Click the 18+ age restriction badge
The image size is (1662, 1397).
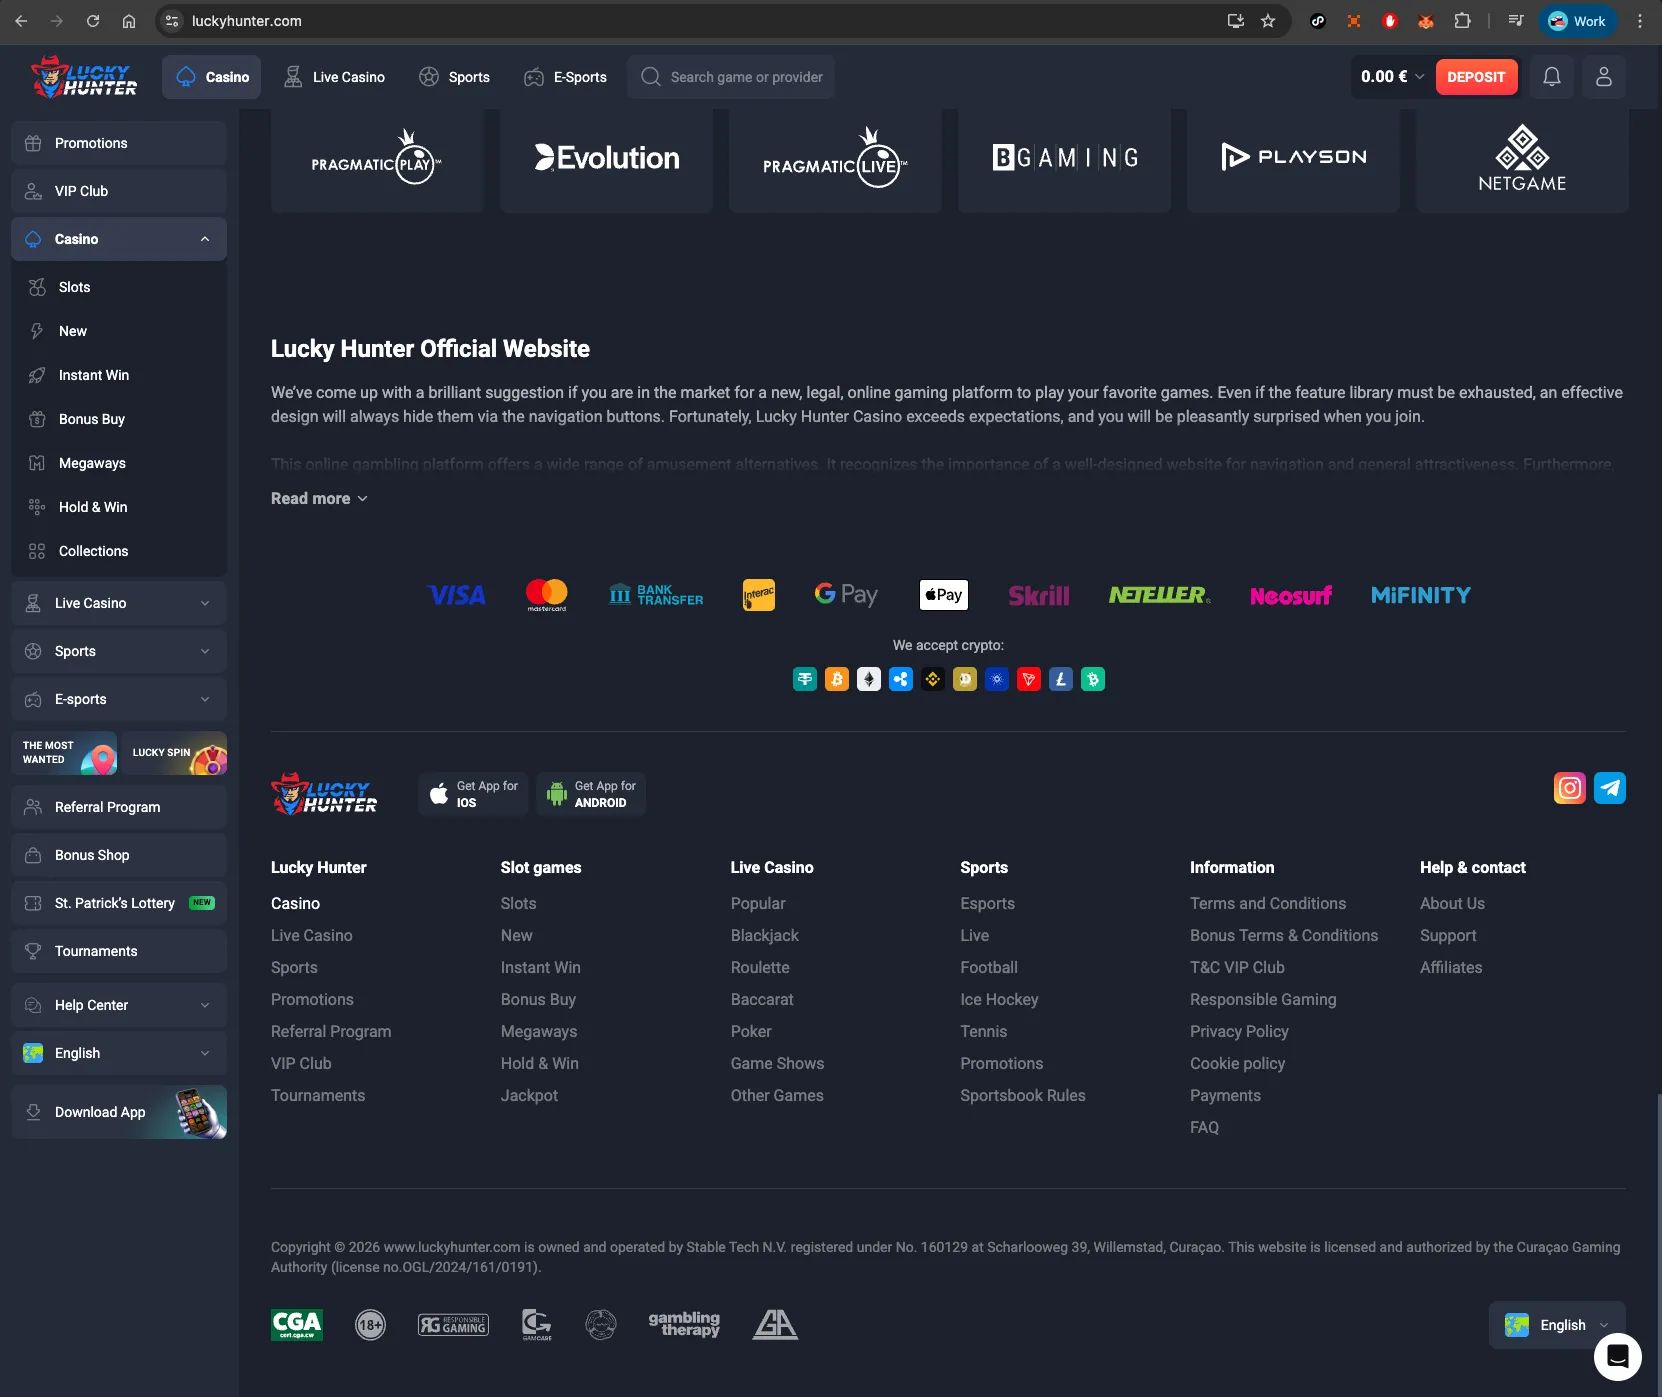371,1325
